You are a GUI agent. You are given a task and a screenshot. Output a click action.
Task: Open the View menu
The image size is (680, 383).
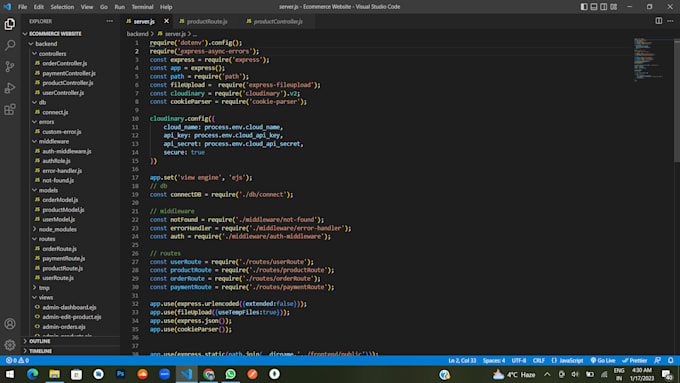coord(87,7)
